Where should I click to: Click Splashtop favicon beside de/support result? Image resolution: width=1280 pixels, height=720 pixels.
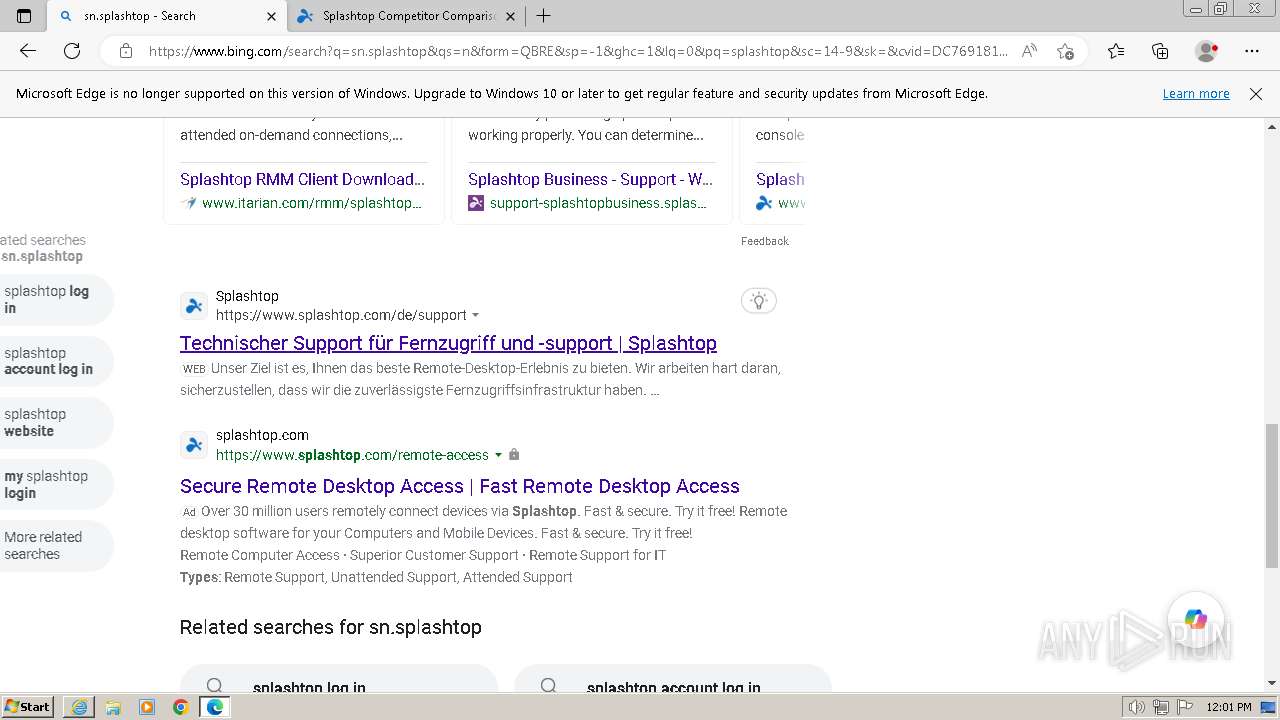coord(194,305)
